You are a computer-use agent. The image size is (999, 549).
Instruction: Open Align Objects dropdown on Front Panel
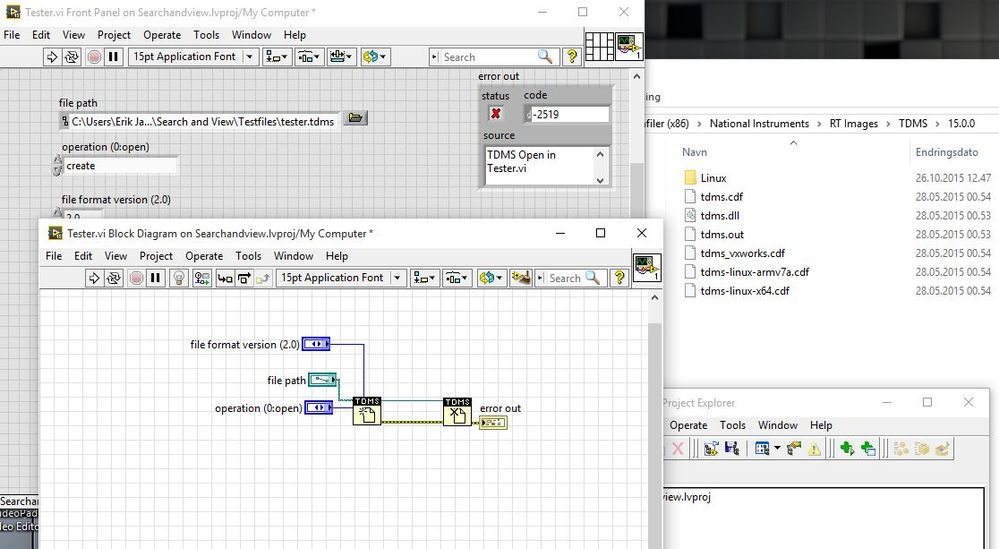pyautogui.click(x=277, y=57)
